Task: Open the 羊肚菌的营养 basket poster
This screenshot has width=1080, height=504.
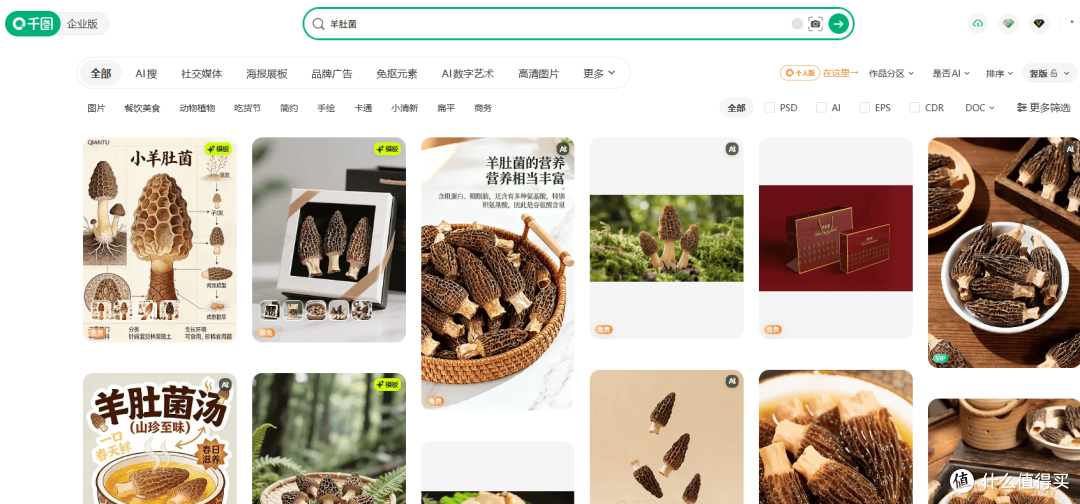Action: tap(497, 273)
